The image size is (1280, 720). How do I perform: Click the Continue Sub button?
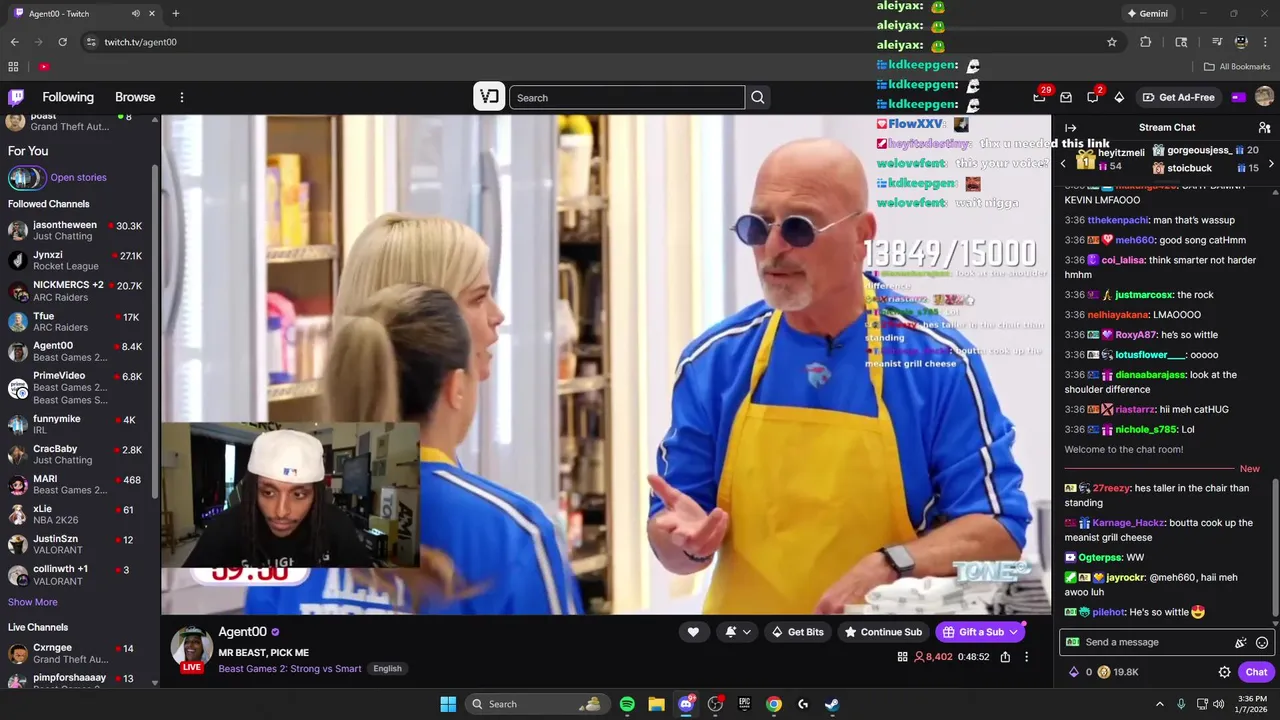pos(883,632)
